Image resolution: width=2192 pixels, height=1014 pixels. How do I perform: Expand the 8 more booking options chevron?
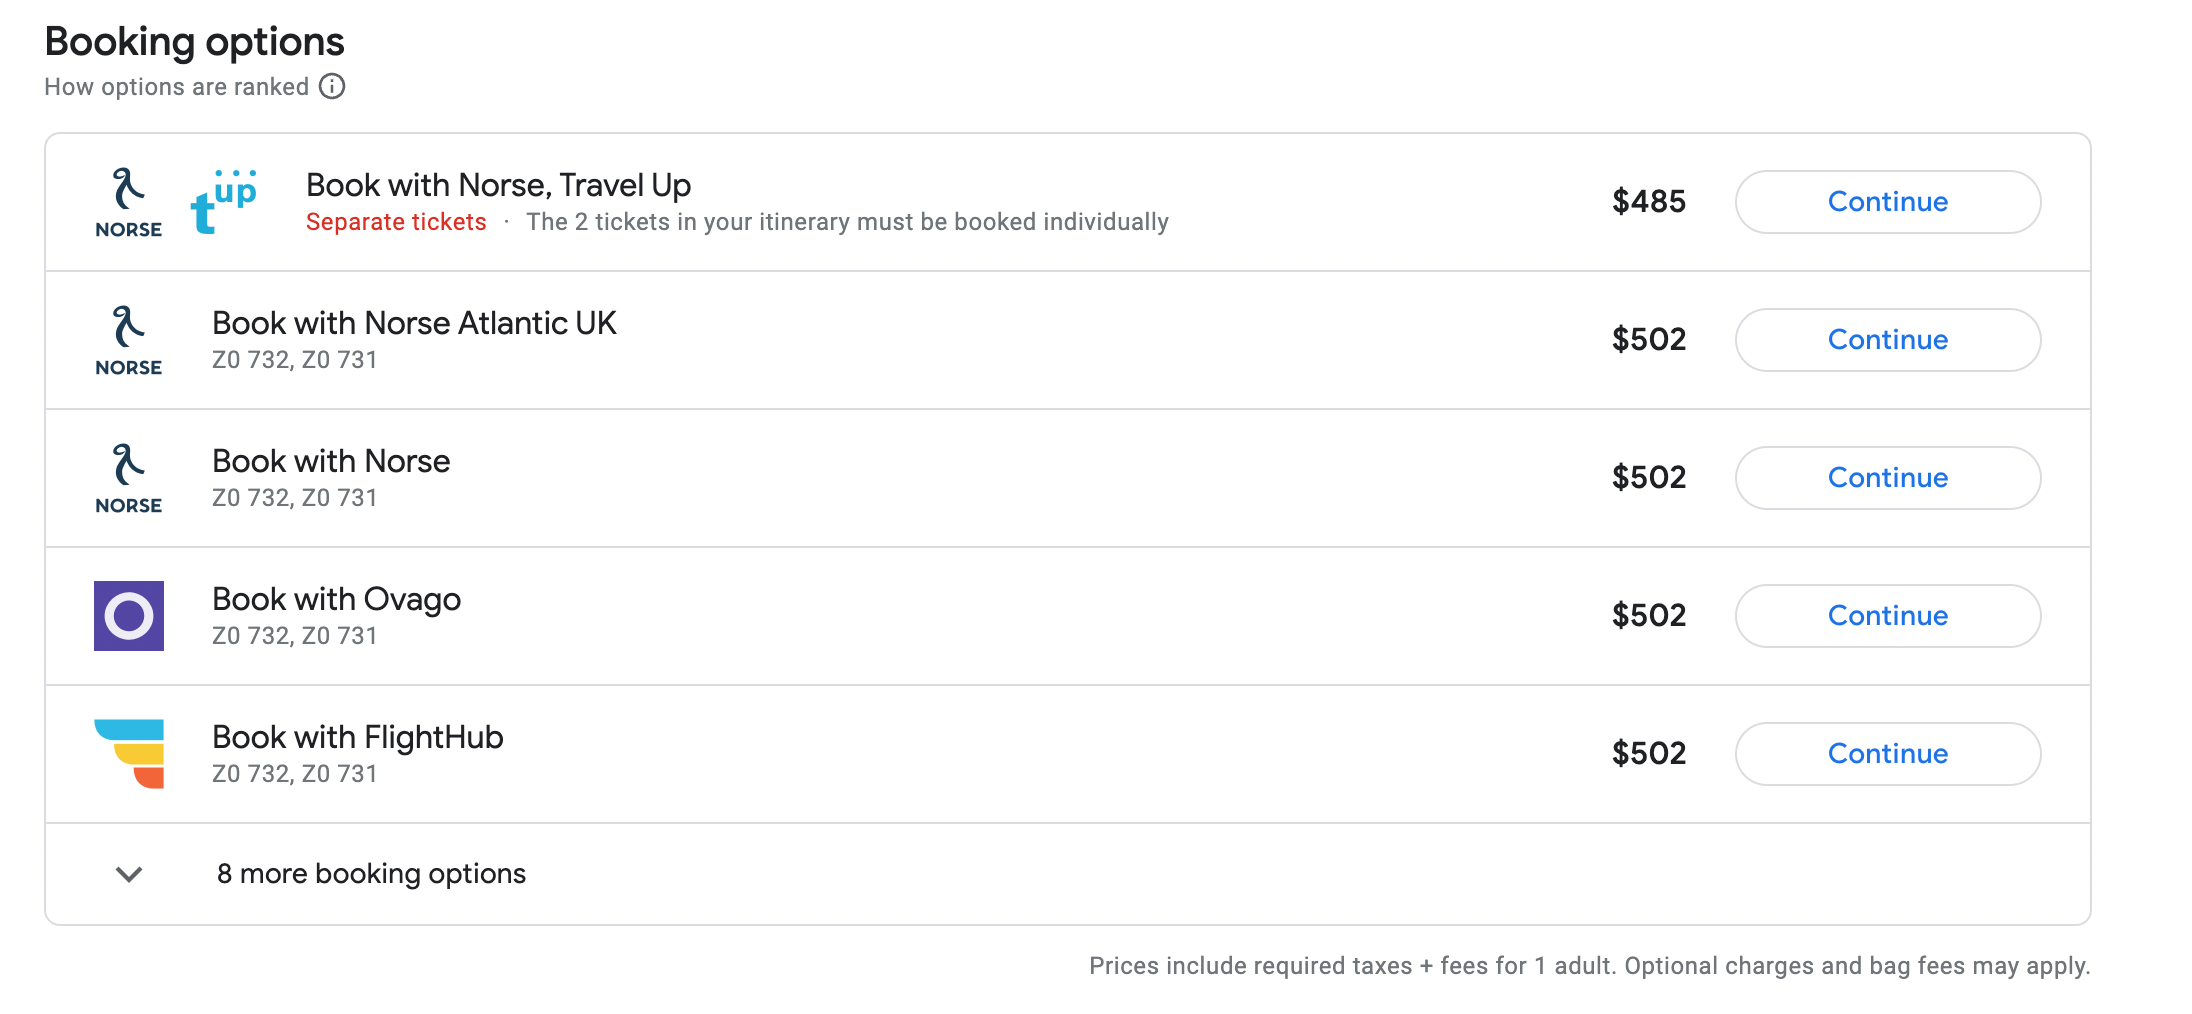coord(129,874)
